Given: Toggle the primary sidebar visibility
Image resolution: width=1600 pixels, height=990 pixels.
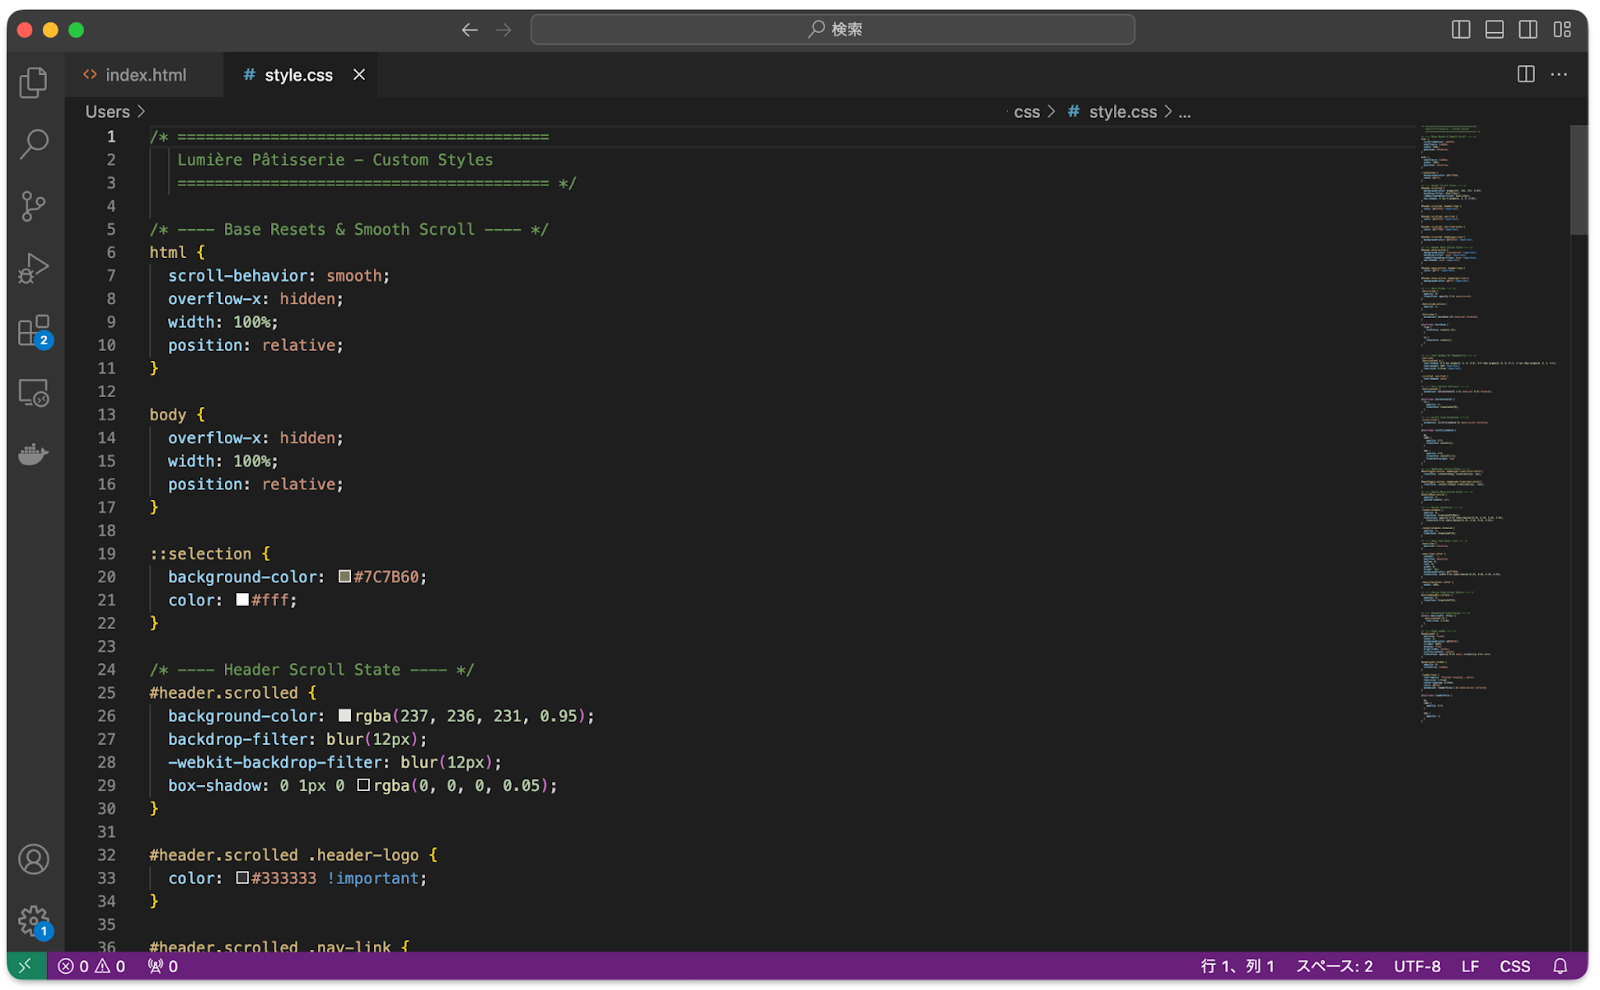Looking at the screenshot, I should pyautogui.click(x=1460, y=30).
